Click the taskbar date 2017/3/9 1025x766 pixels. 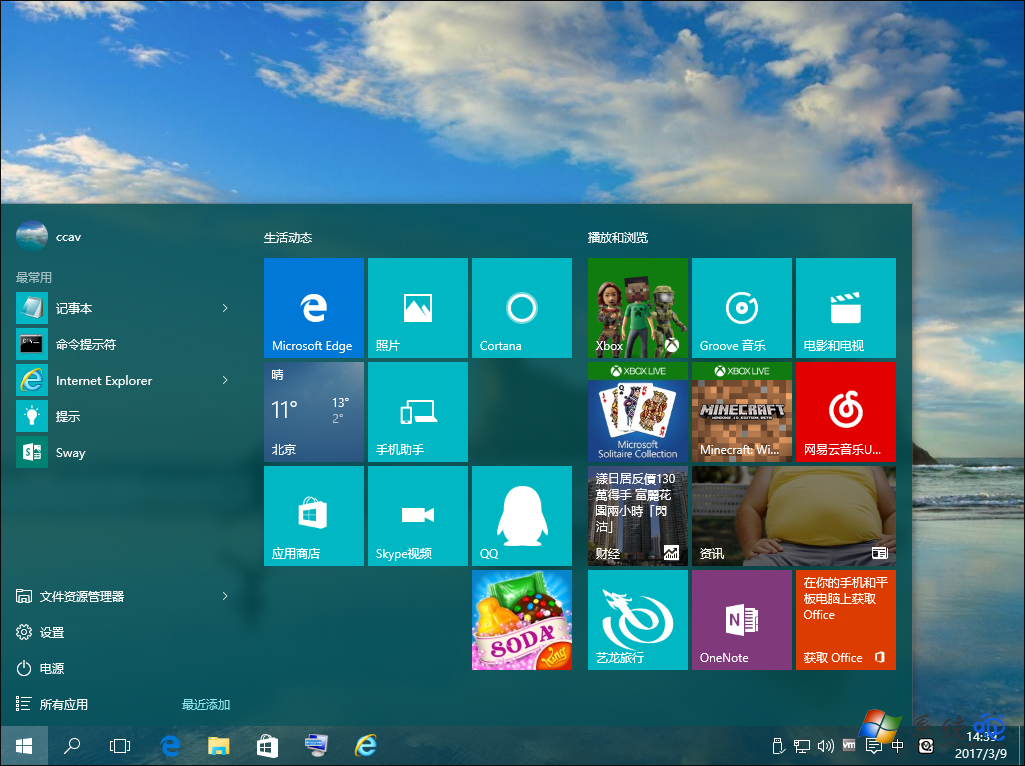(x=981, y=754)
